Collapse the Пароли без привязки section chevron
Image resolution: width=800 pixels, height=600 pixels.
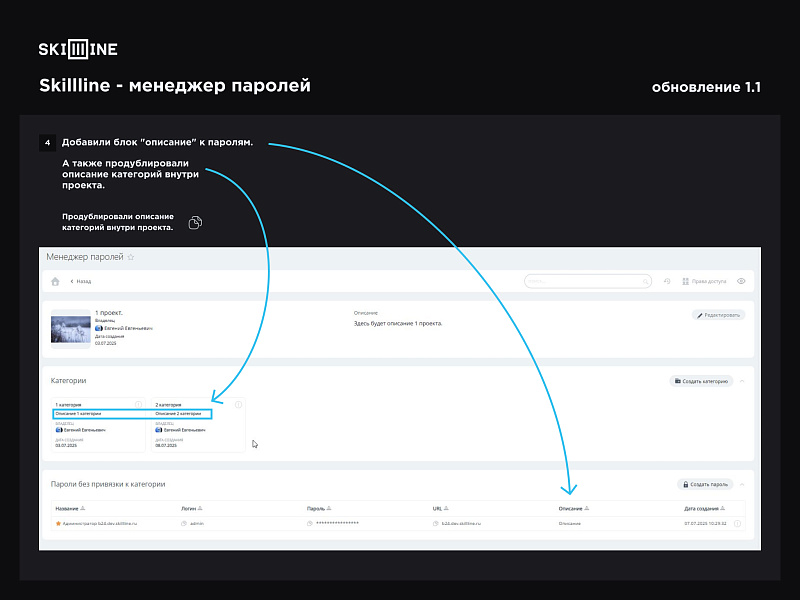click(x=741, y=484)
